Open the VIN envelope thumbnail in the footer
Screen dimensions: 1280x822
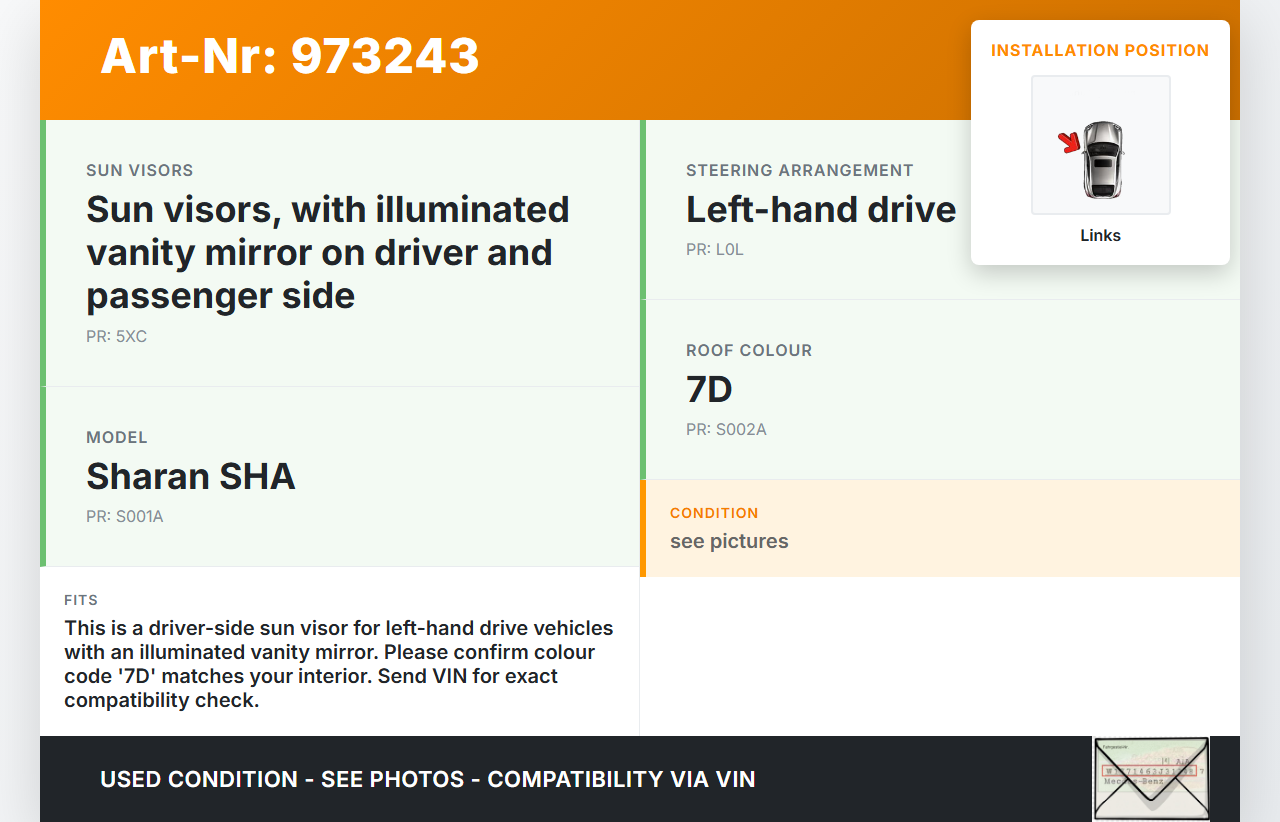[x=1151, y=779]
